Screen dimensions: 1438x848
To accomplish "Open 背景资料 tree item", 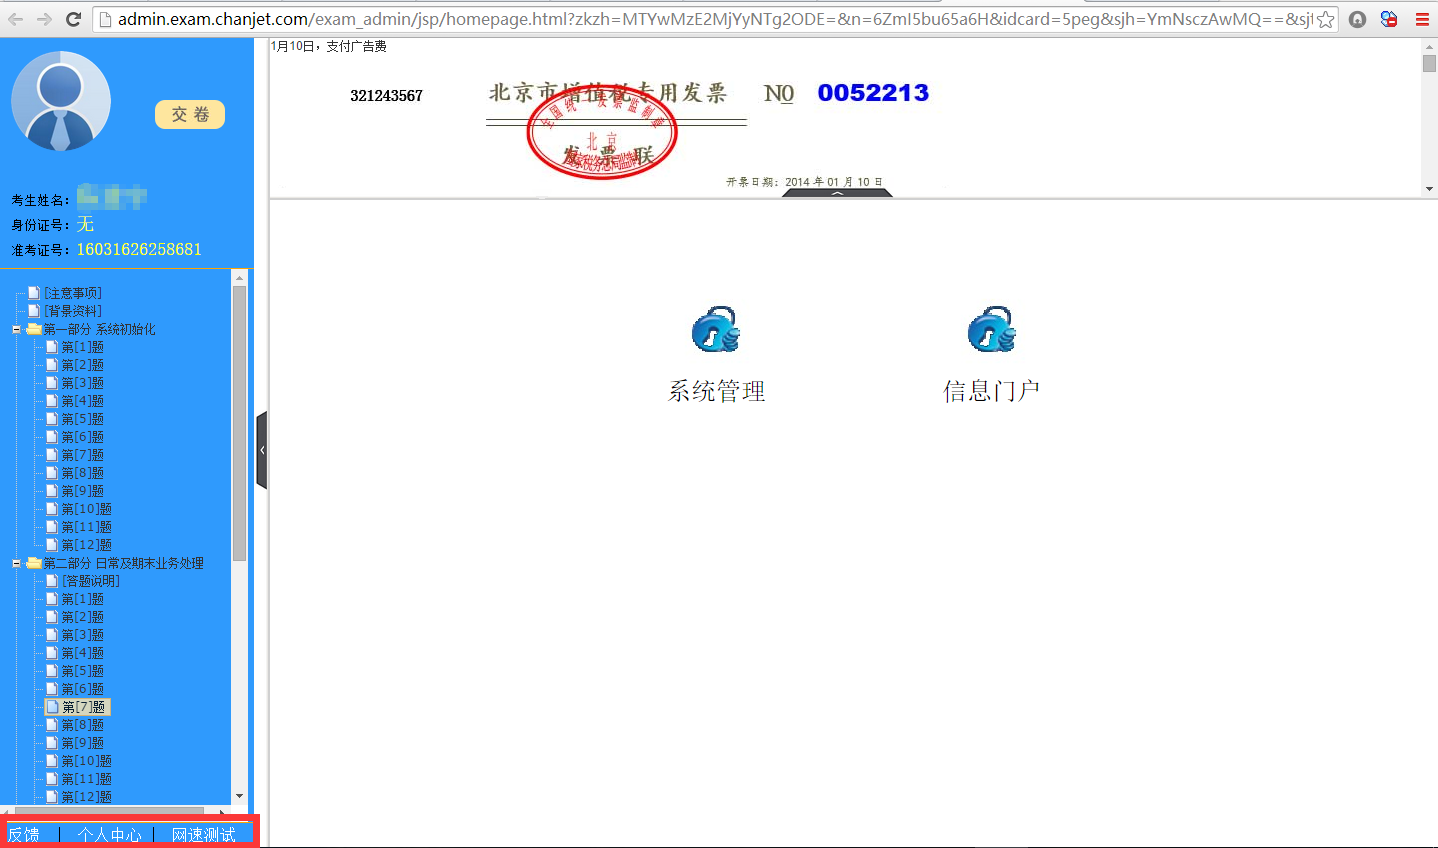I will click(x=72, y=311).
